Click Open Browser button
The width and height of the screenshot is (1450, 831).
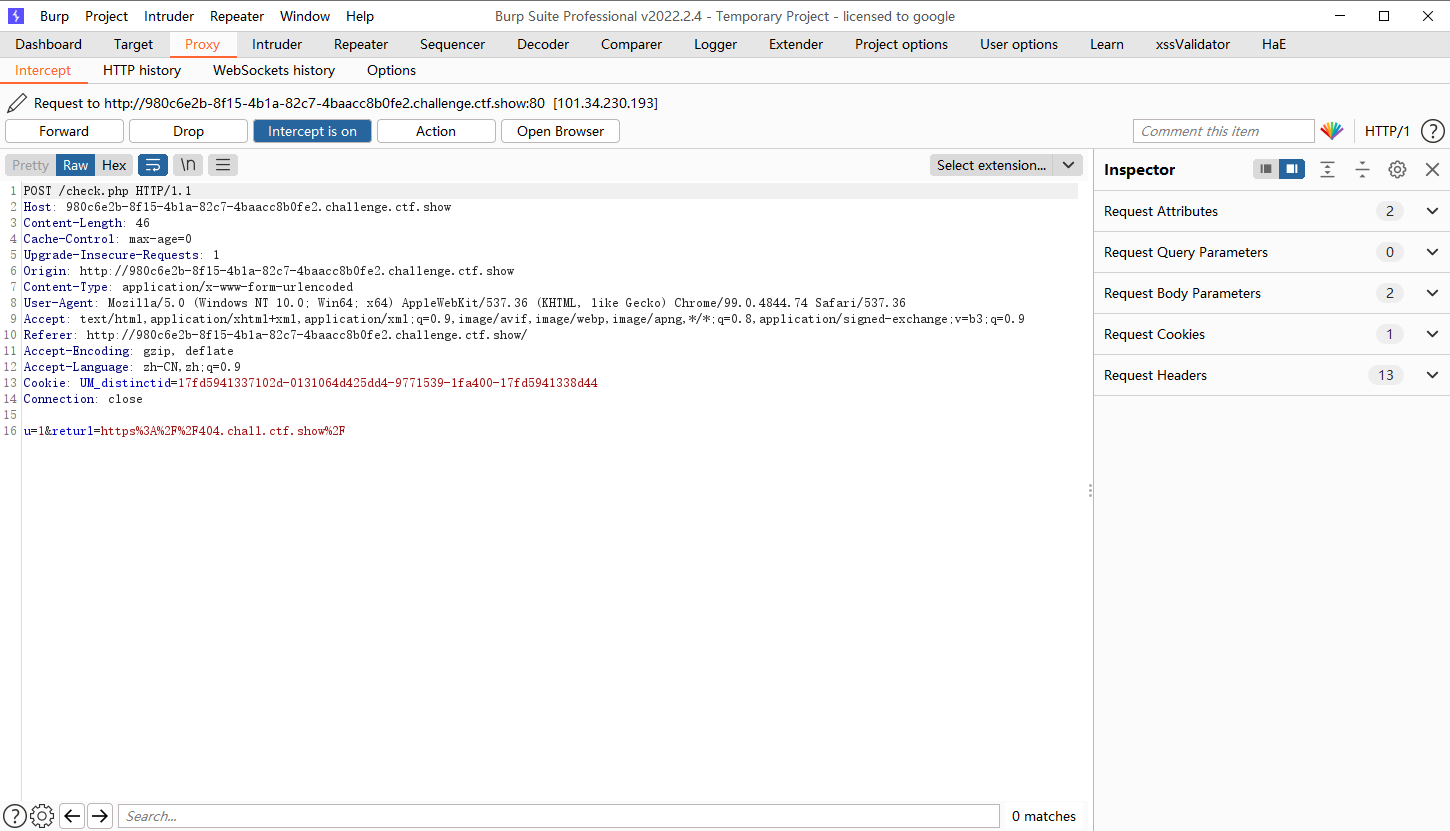pyautogui.click(x=560, y=131)
